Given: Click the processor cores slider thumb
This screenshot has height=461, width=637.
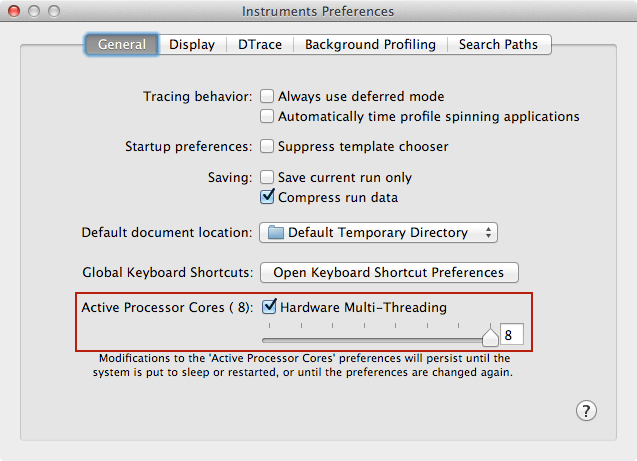Looking at the screenshot, I should point(490,337).
